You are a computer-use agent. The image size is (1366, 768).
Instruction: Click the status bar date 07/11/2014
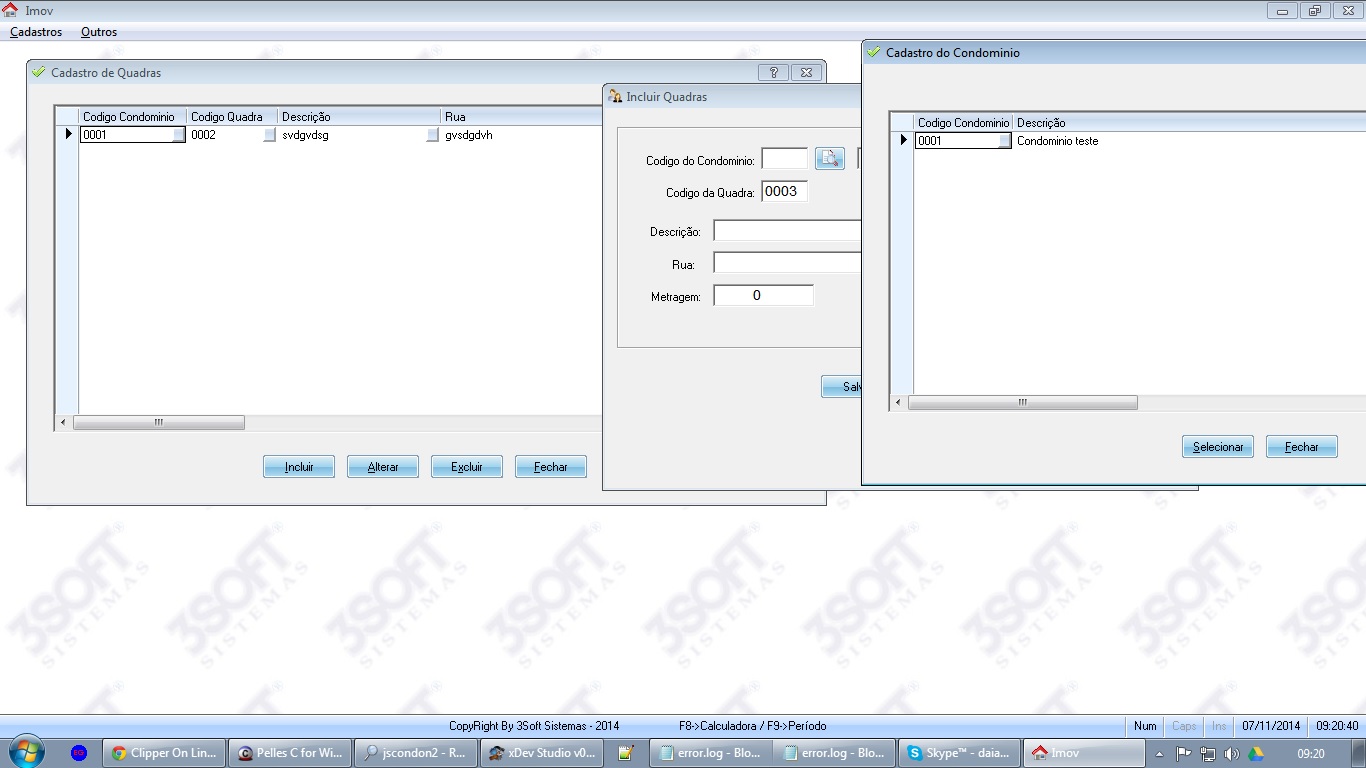pyautogui.click(x=1271, y=726)
